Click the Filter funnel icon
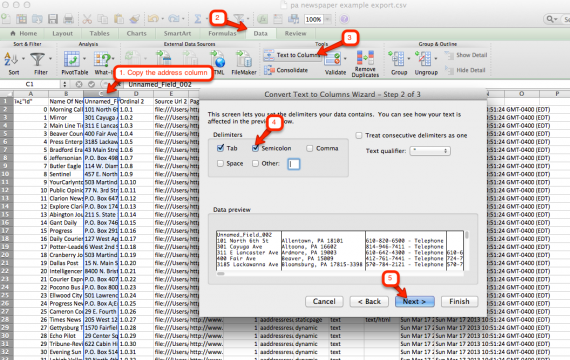 tap(37, 59)
